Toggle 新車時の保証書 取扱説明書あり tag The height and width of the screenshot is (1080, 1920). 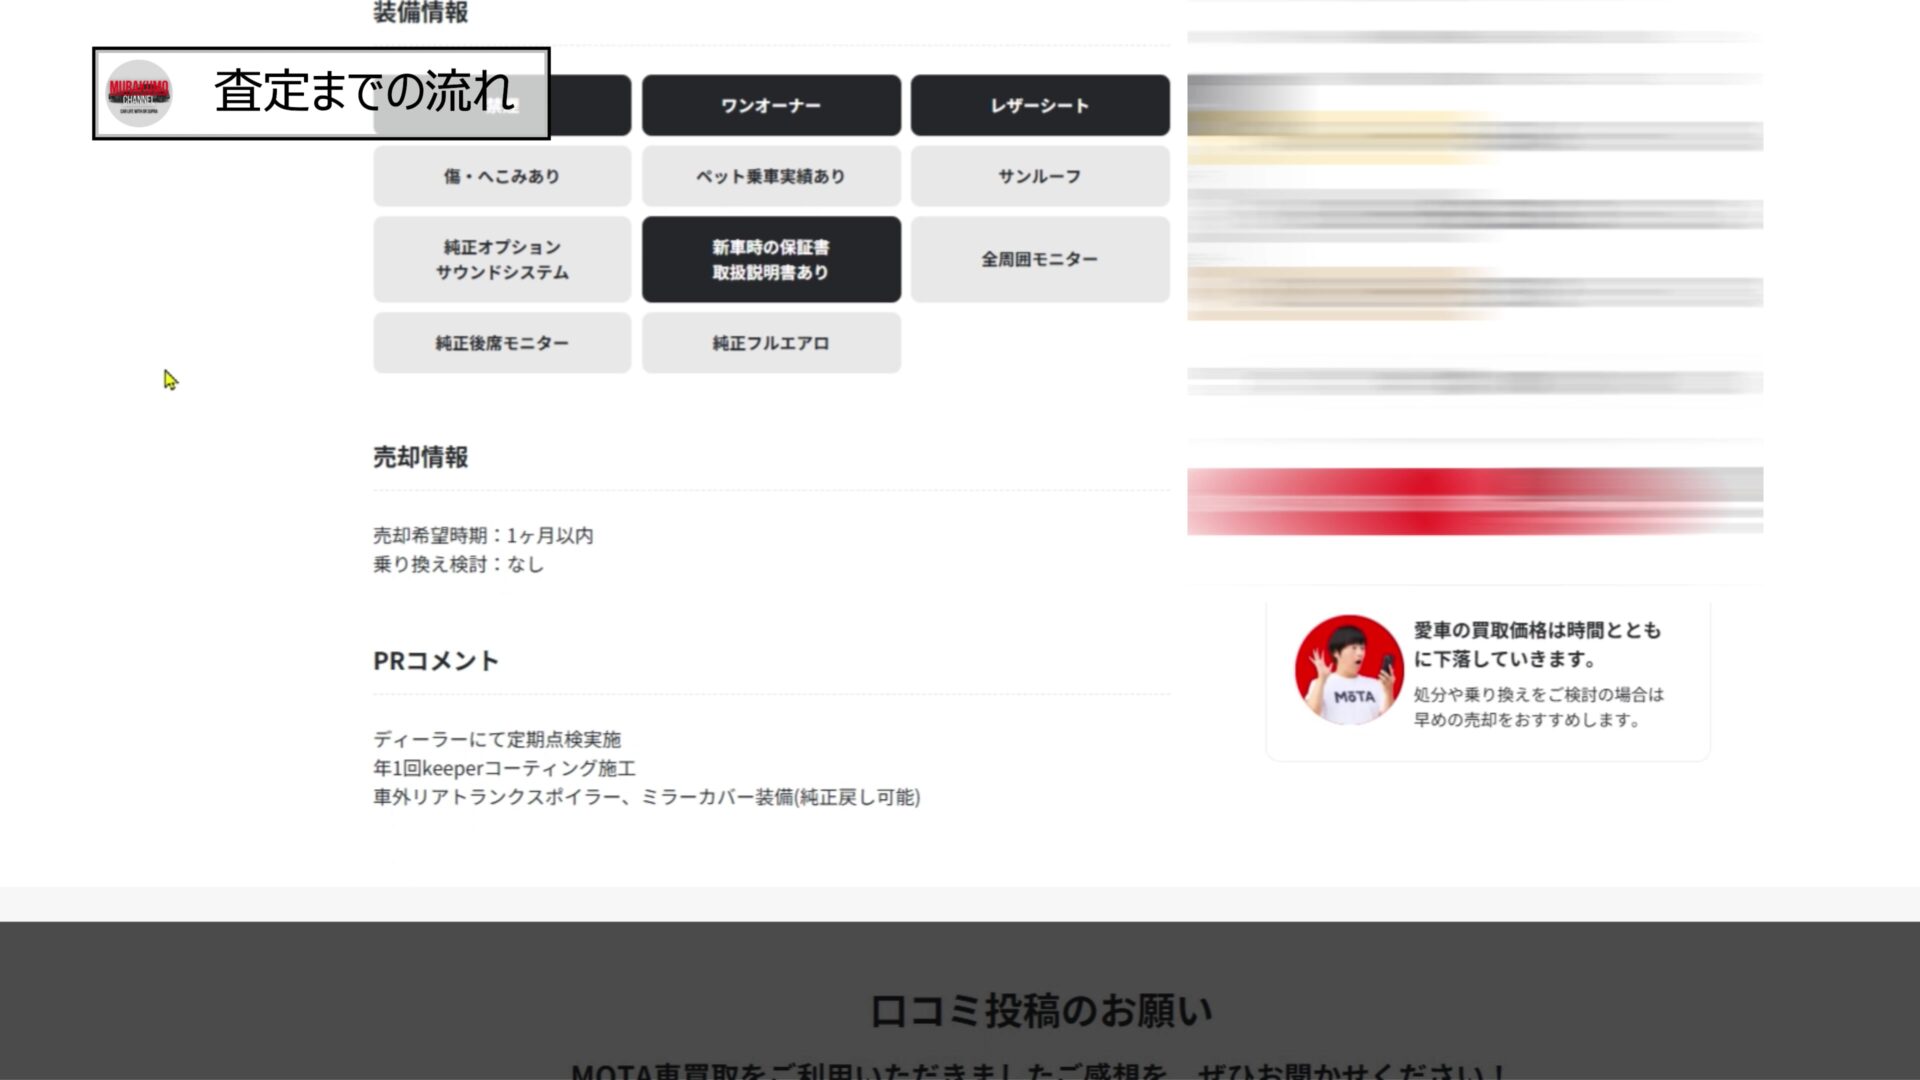[770, 259]
